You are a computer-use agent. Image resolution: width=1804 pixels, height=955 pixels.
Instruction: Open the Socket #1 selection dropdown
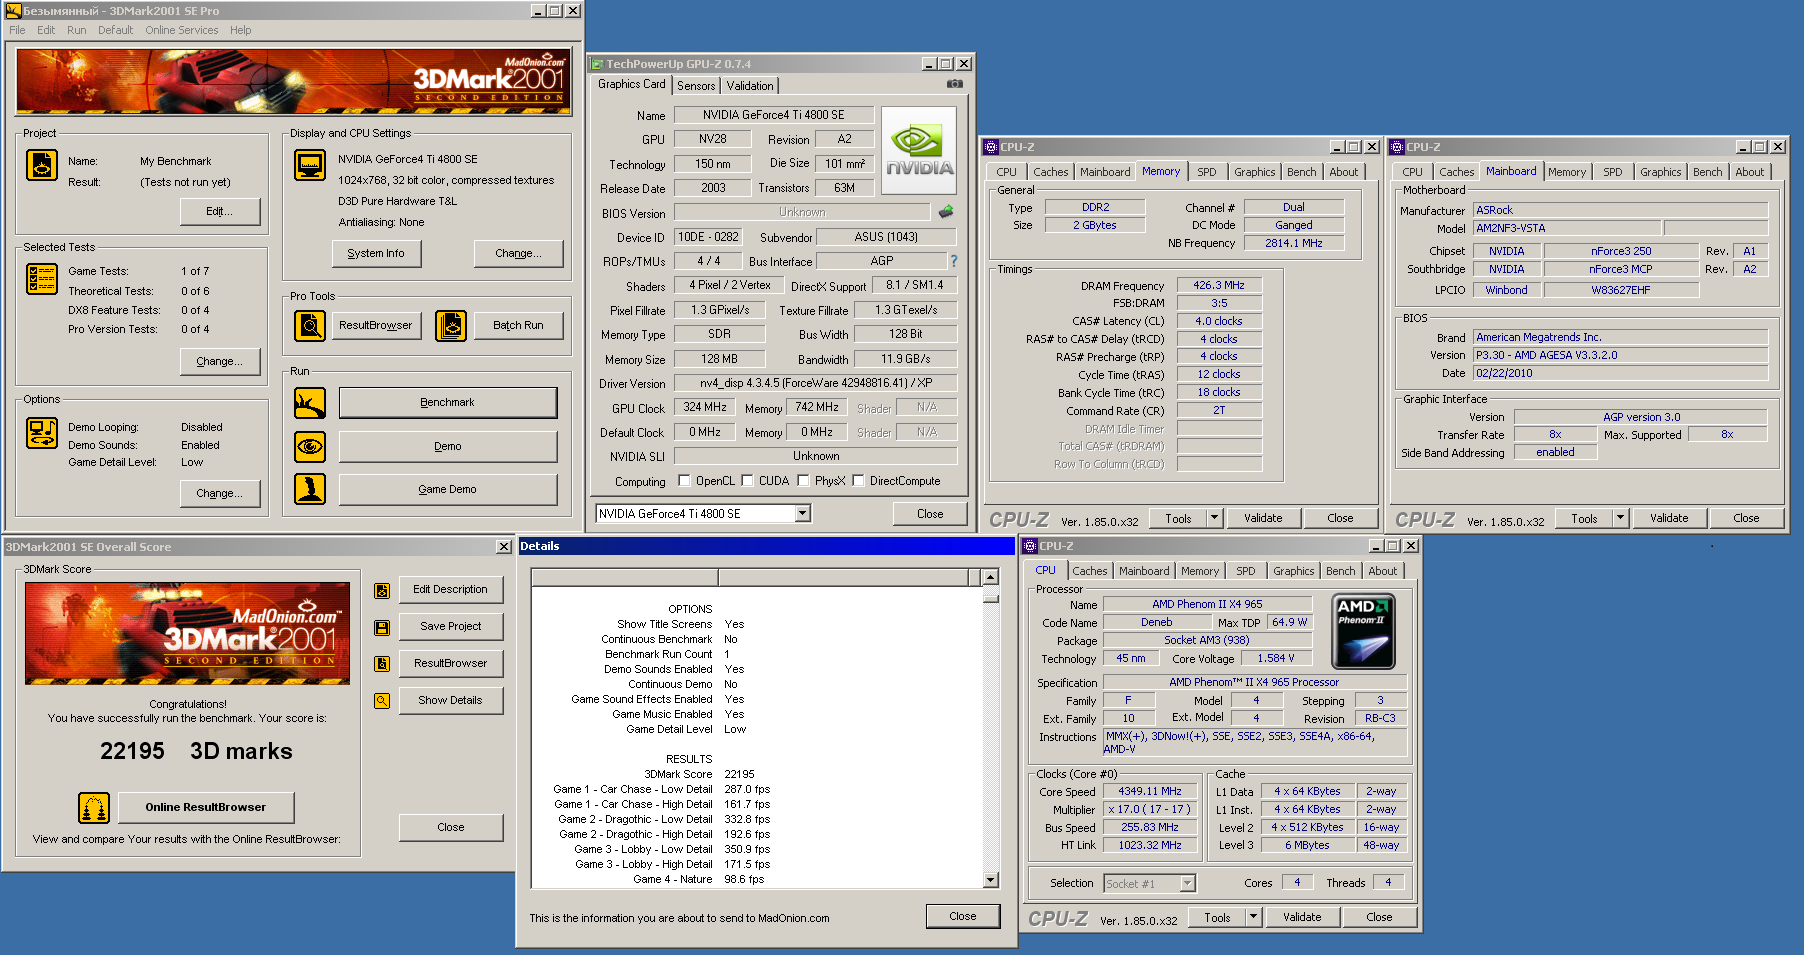[1187, 883]
